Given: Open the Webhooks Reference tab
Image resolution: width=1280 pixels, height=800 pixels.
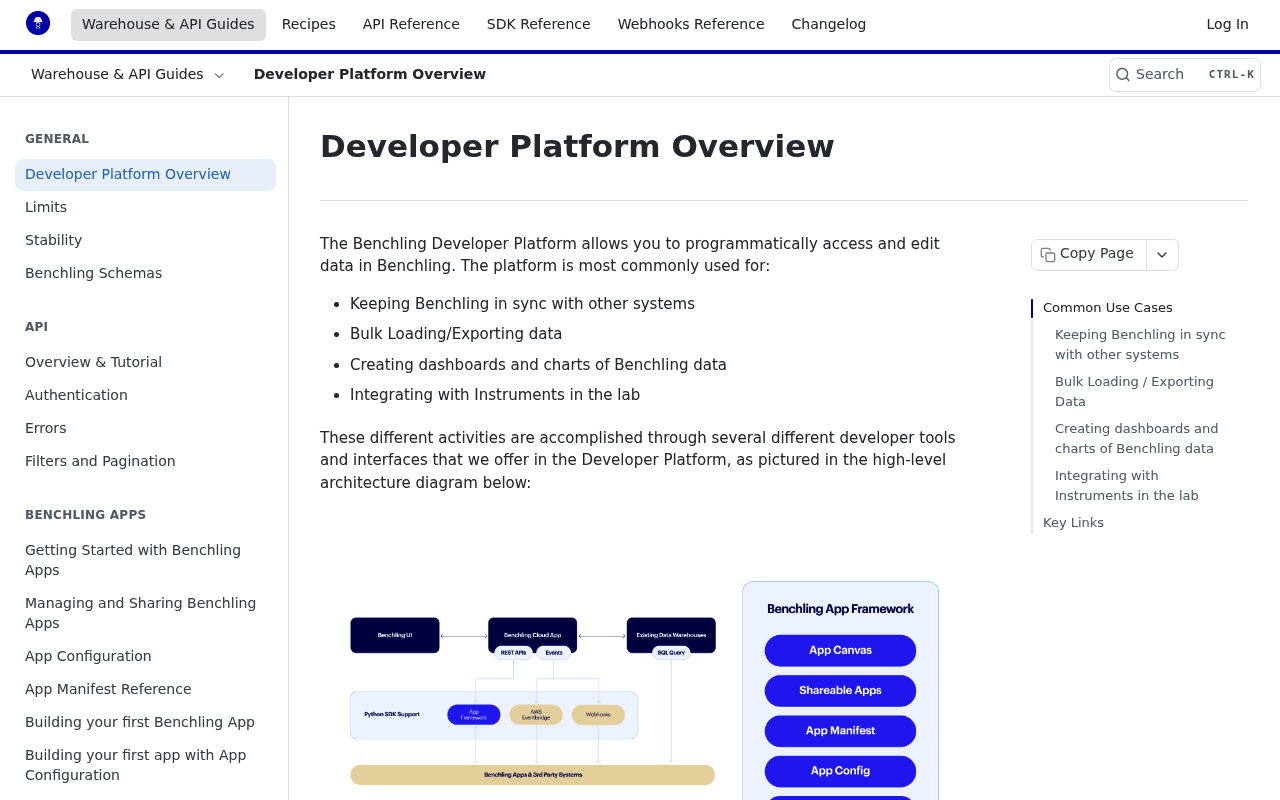Looking at the screenshot, I should point(691,25).
